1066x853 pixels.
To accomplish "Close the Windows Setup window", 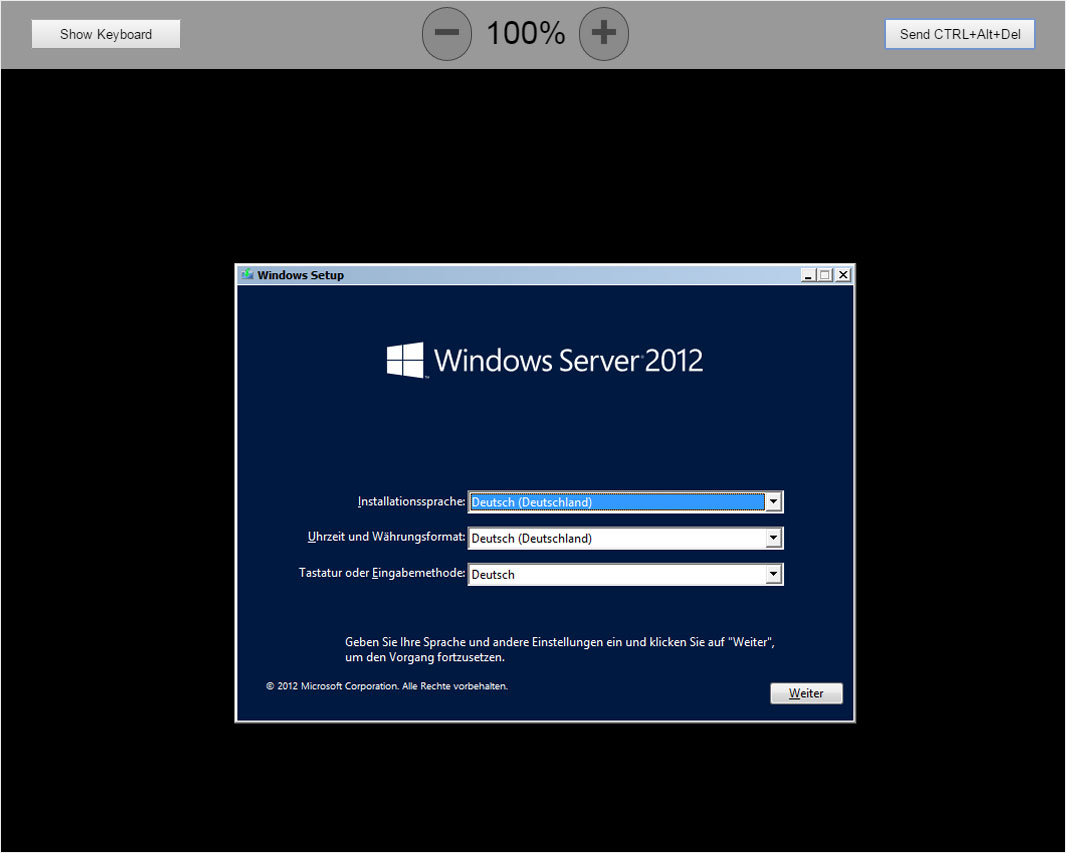I will (843, 275).
